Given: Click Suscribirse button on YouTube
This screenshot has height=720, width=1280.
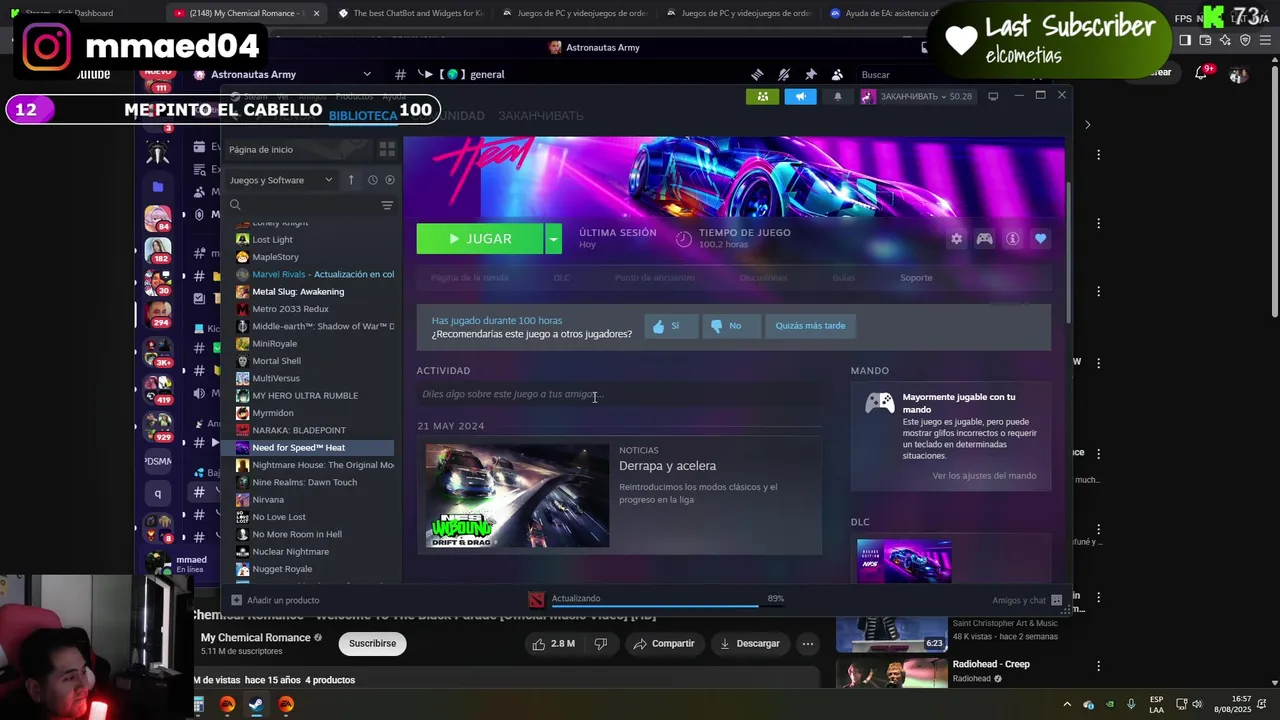Looking at the screenshot, I should click(x=372, y=644).
